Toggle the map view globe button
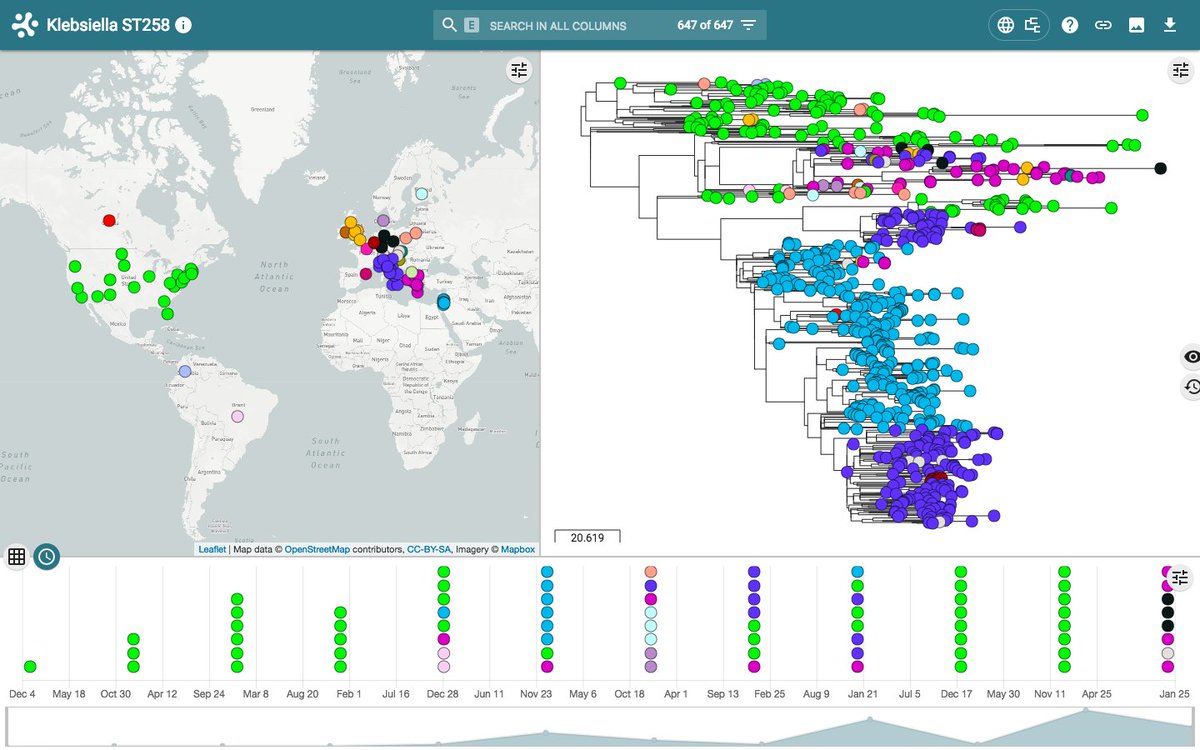The height and width of the screenshot is (750, 1200). 1006,25
